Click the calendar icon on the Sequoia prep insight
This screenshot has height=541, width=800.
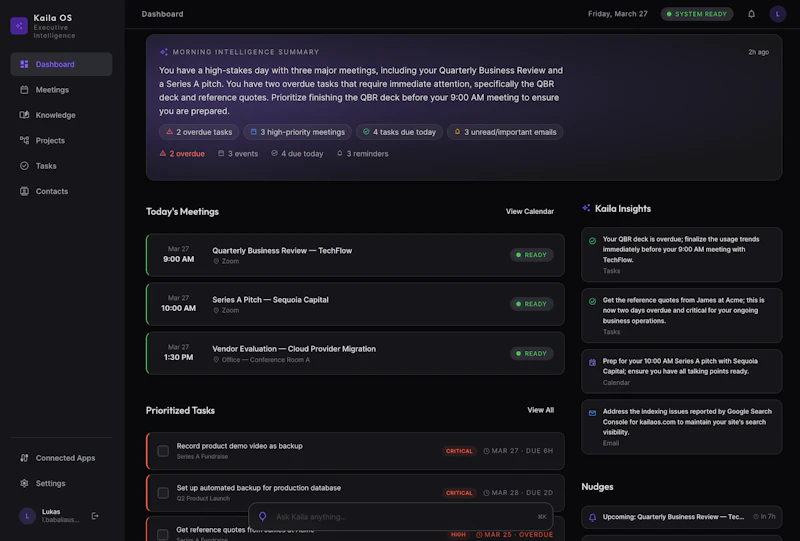592,362
